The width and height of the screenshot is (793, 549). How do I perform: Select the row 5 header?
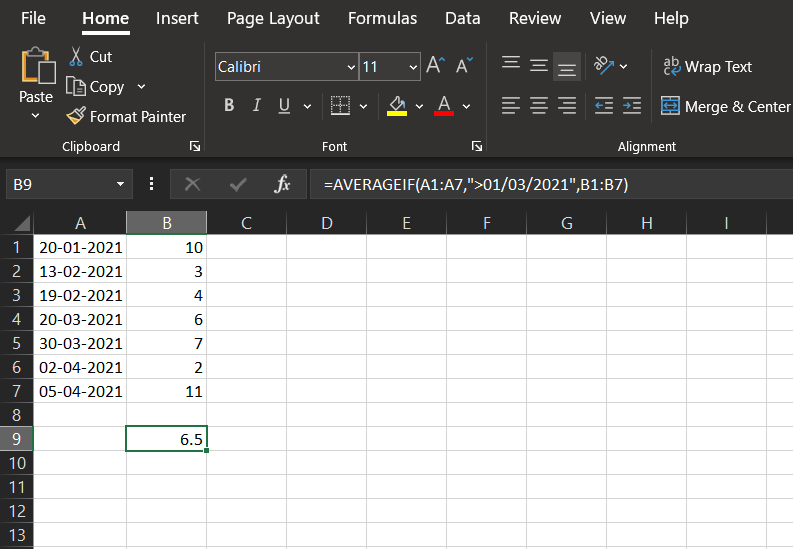pos(17,343)
